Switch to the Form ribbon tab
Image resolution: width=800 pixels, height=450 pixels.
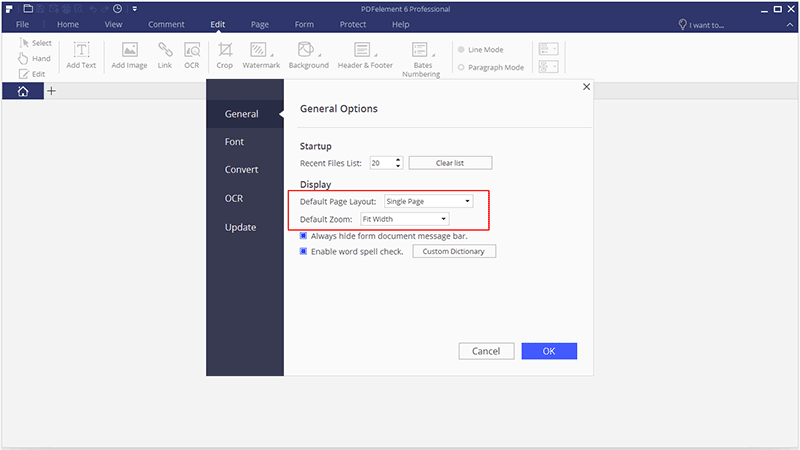click(x=304, y=24)
